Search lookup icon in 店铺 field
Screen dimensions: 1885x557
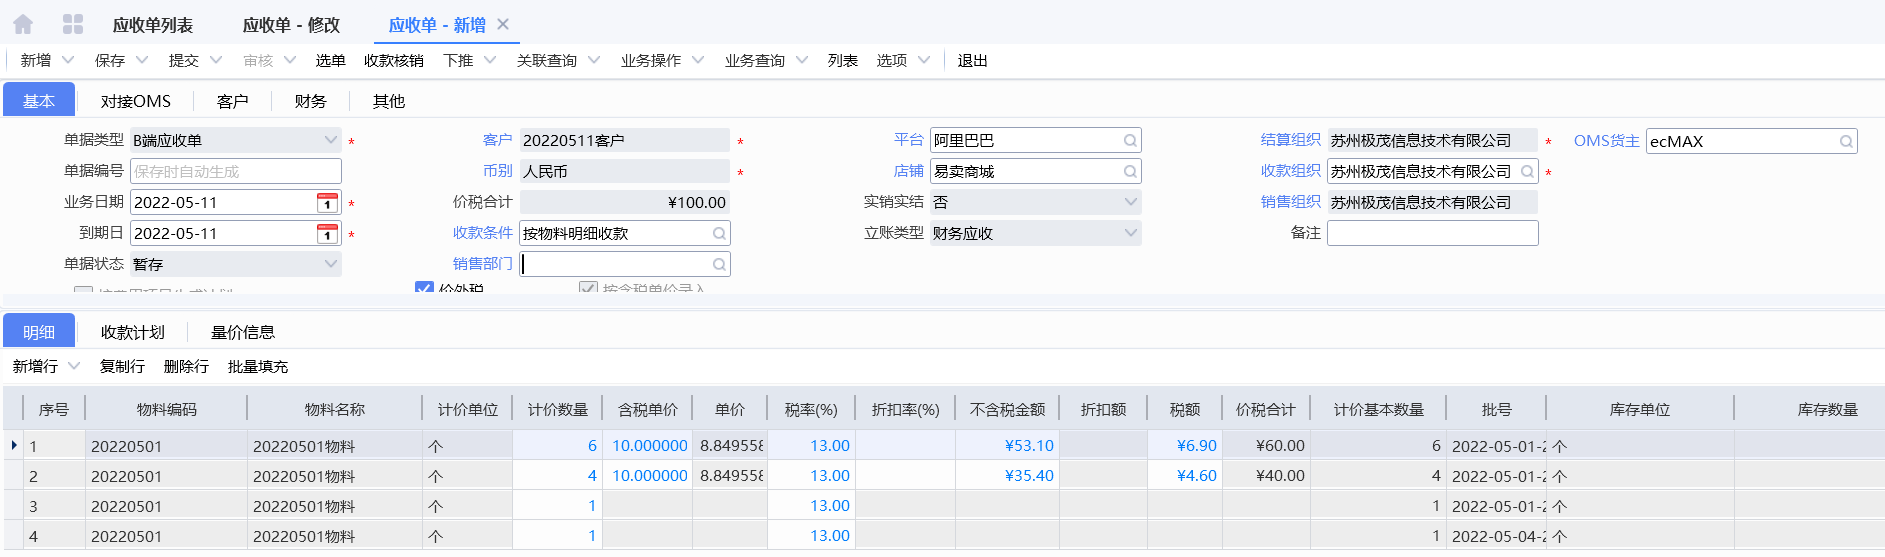(x=1130, y=172)
